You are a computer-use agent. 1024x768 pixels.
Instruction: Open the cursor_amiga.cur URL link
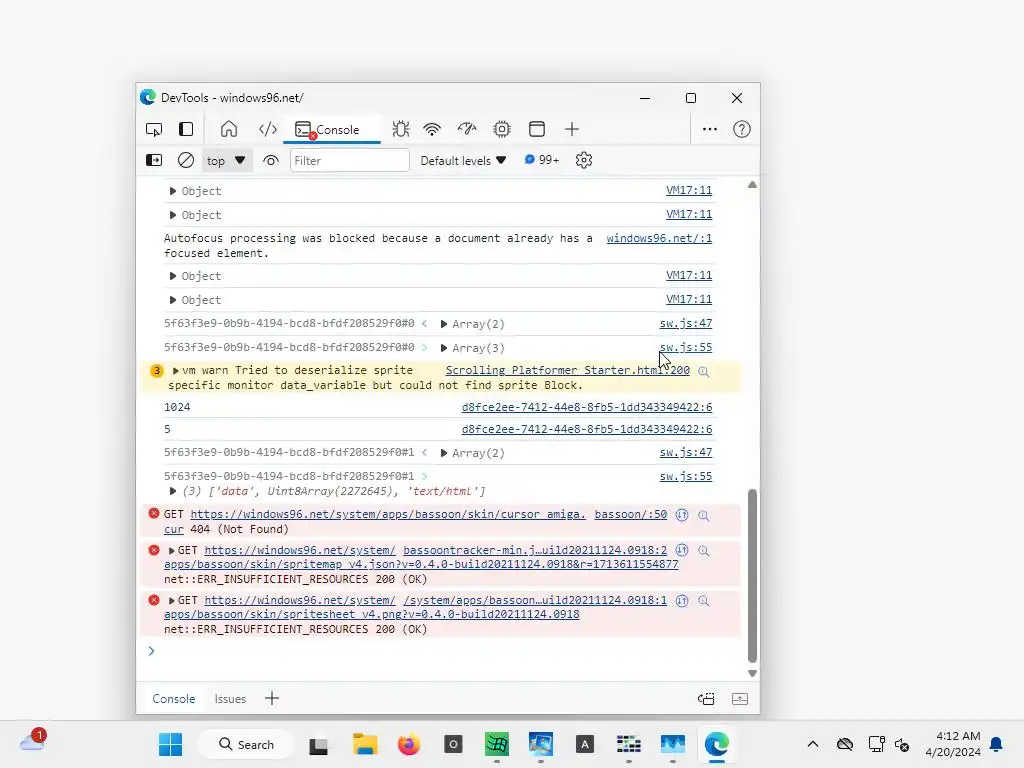pos(388,515)
